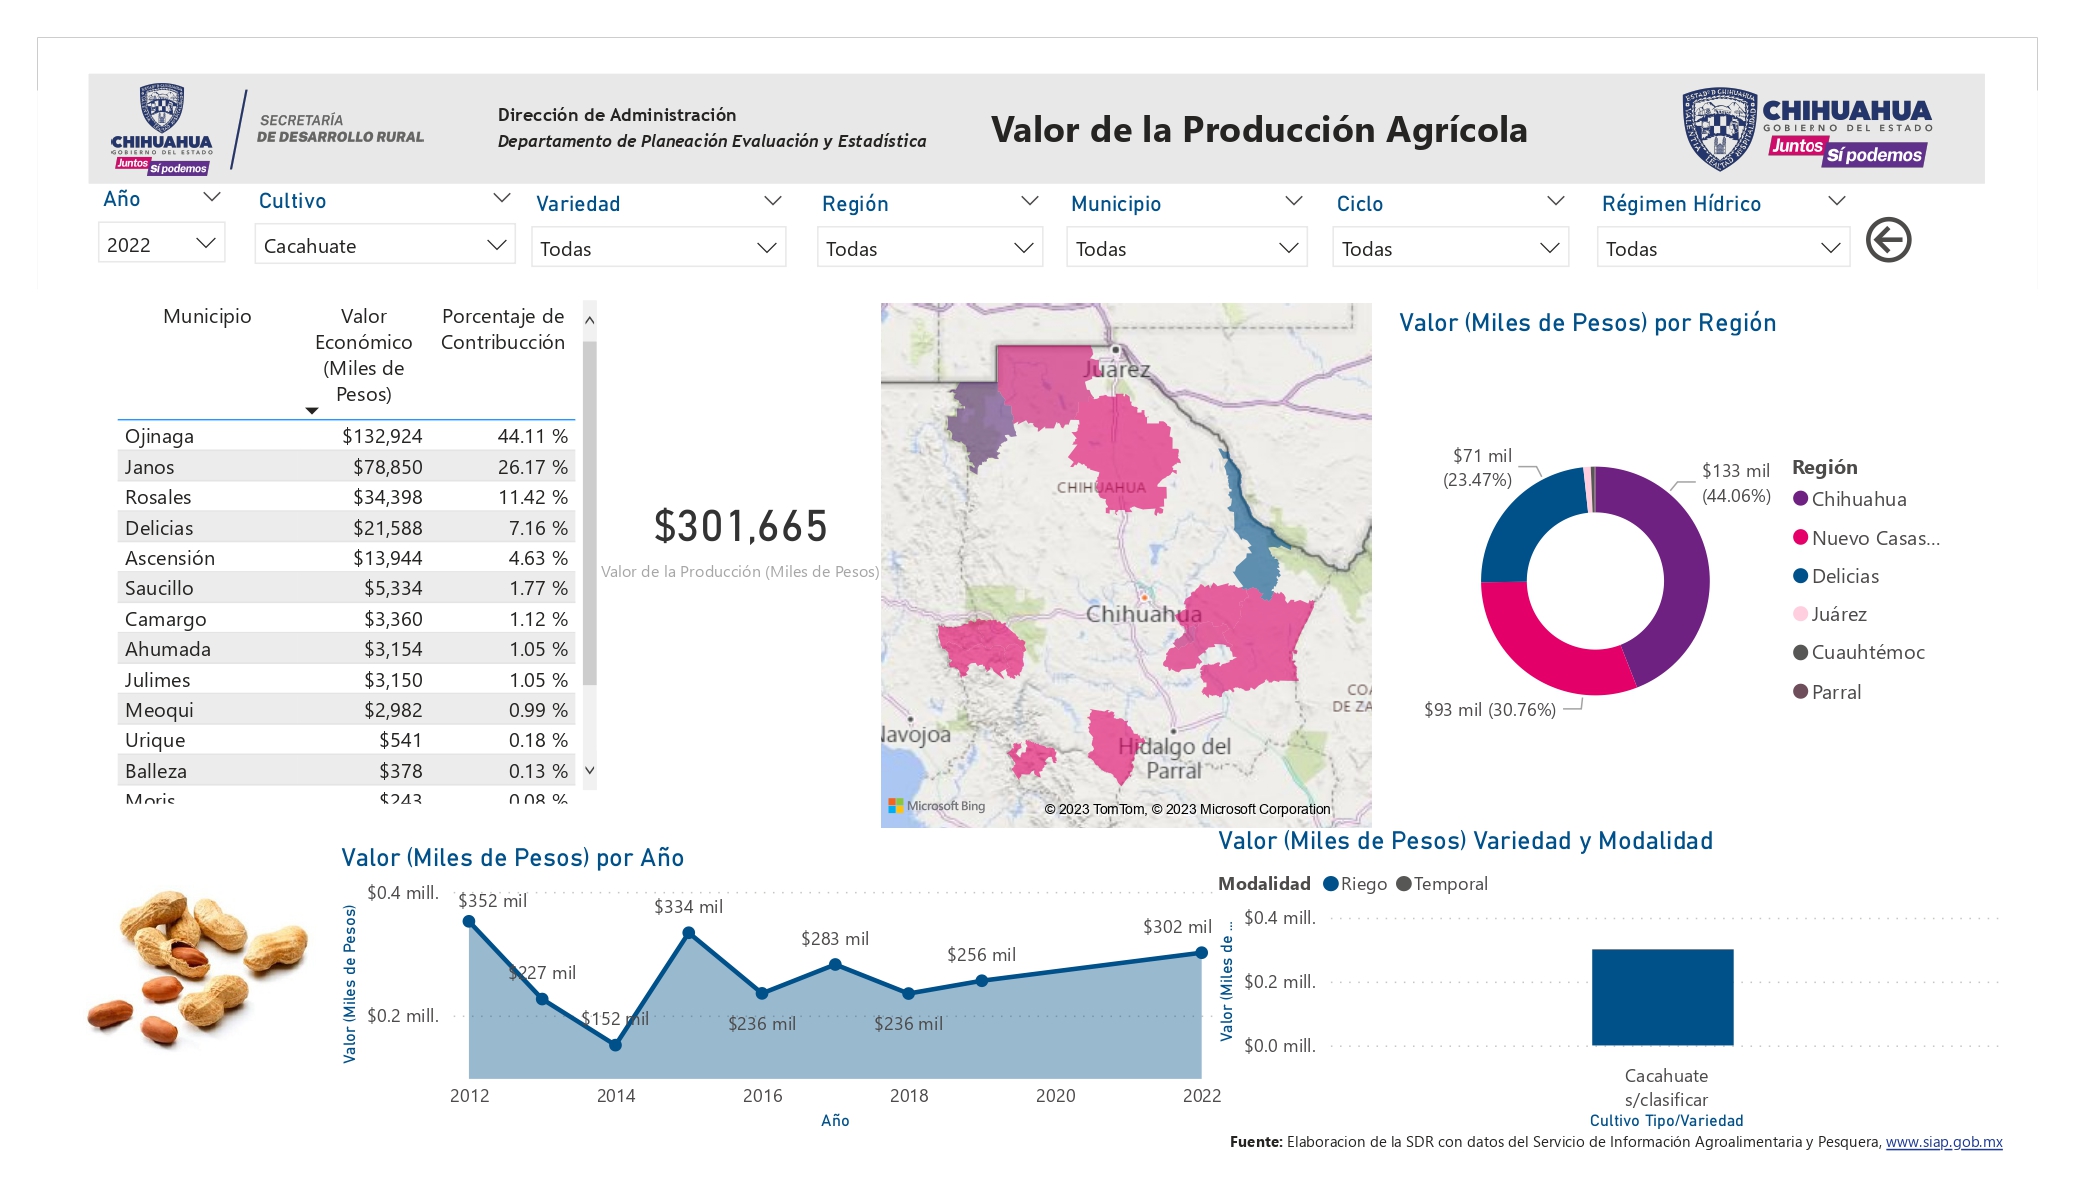Select the Ojinaga row in the table

[346, 436]
